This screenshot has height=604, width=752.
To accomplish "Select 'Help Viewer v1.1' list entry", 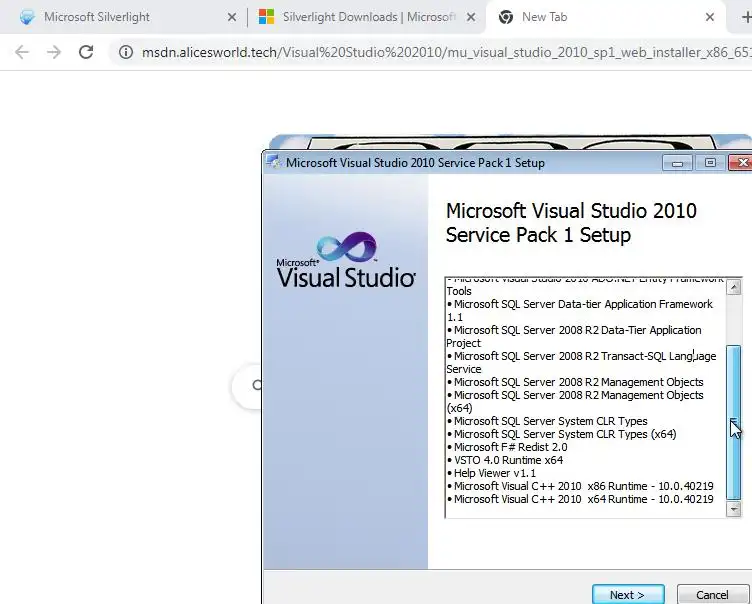I will click(492, 473).
